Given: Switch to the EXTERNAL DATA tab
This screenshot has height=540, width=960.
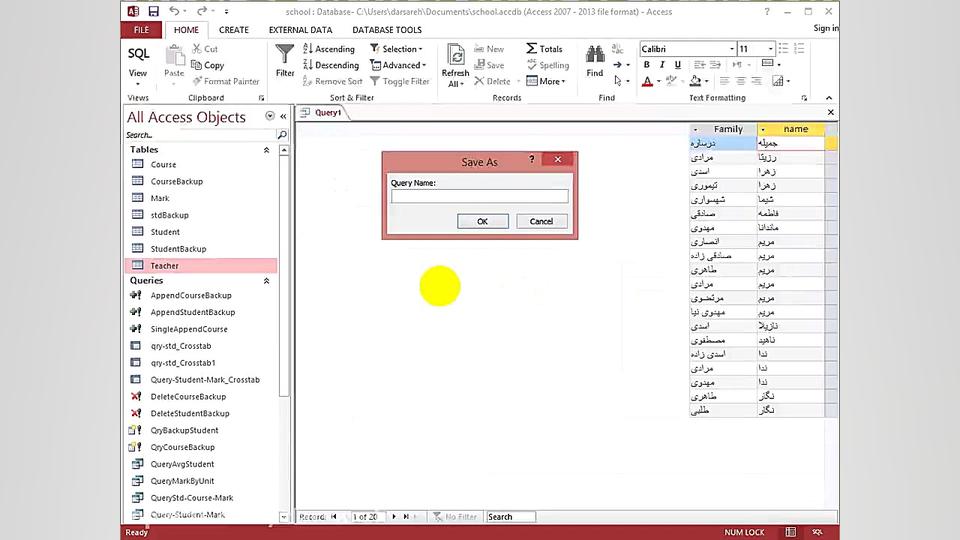Looking at the screenshot, I should tap(301, 29).
